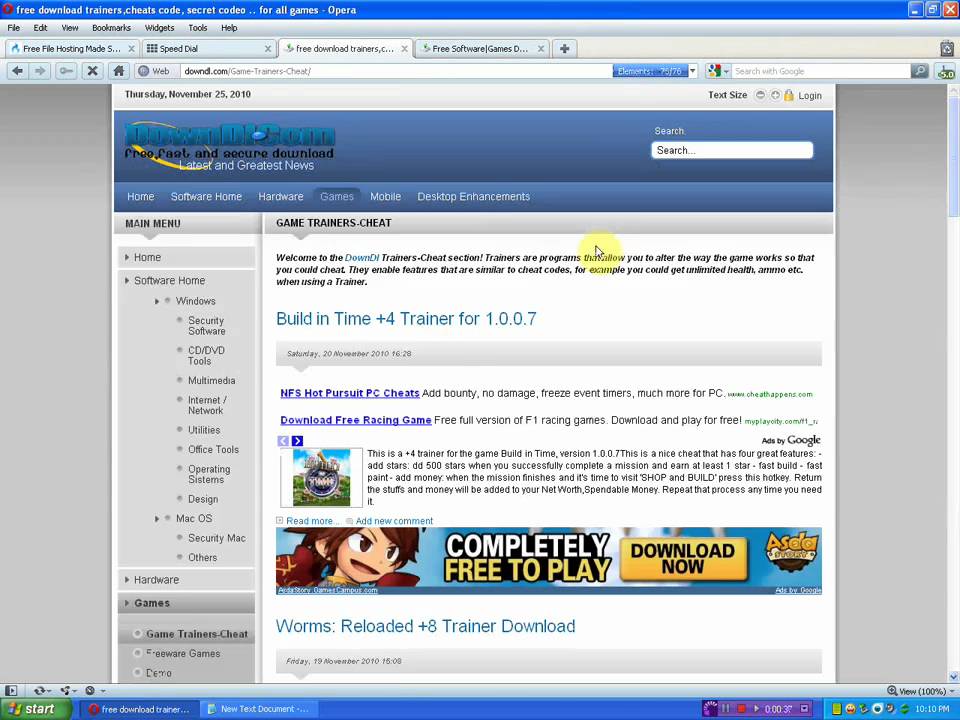Open the Help menu
This screenshot has height=720, width=960.
click(229, 28)
